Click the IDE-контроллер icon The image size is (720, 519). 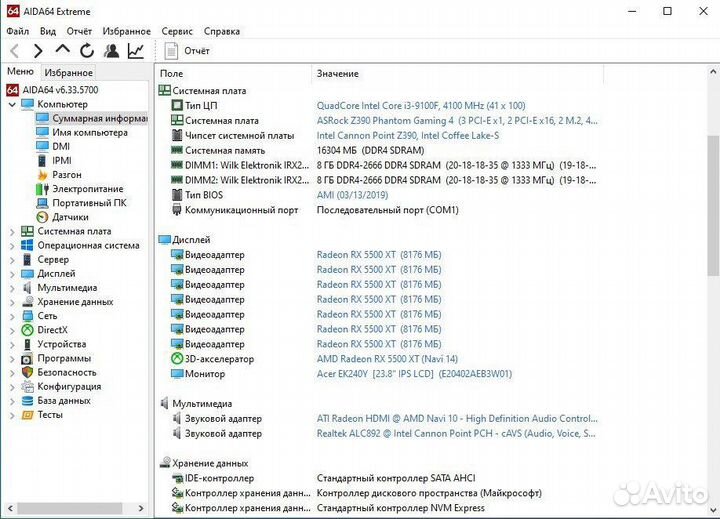tap(177, 478)
